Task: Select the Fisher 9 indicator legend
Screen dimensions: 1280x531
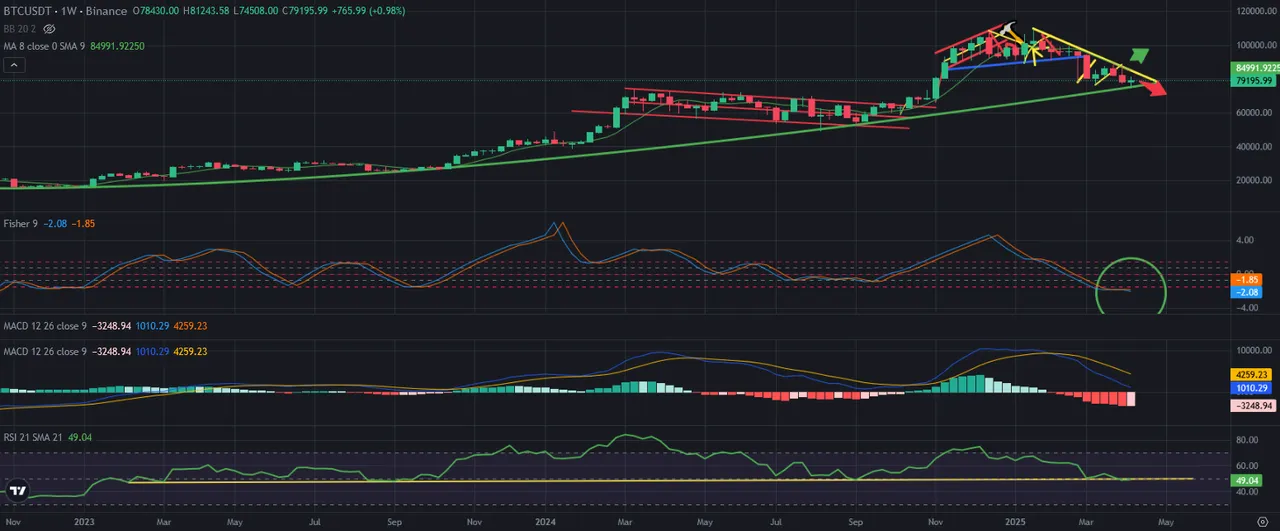Action: 20,223
